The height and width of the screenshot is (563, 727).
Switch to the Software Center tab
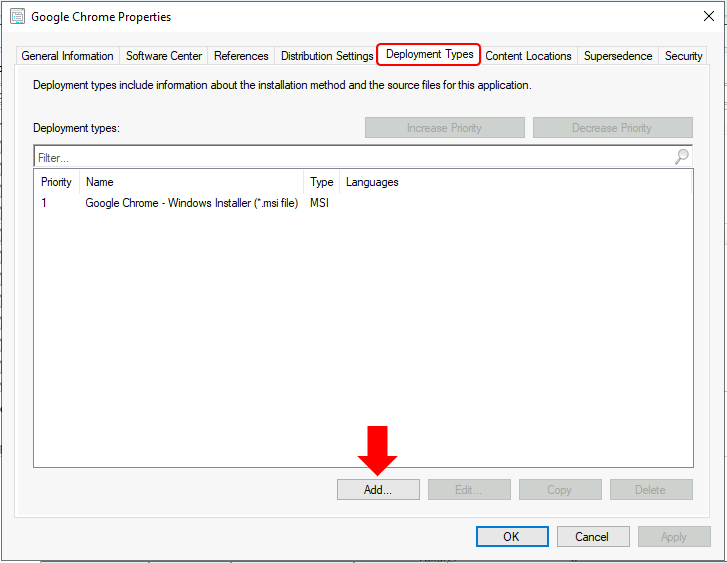point(164,56)
